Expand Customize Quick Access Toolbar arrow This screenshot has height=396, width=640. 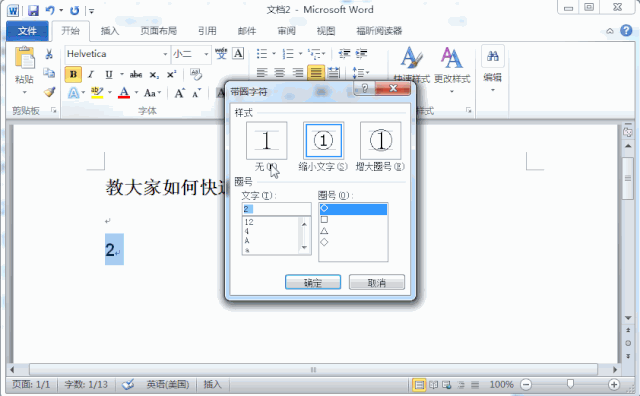pyautogui.click(x=92, y=11)
